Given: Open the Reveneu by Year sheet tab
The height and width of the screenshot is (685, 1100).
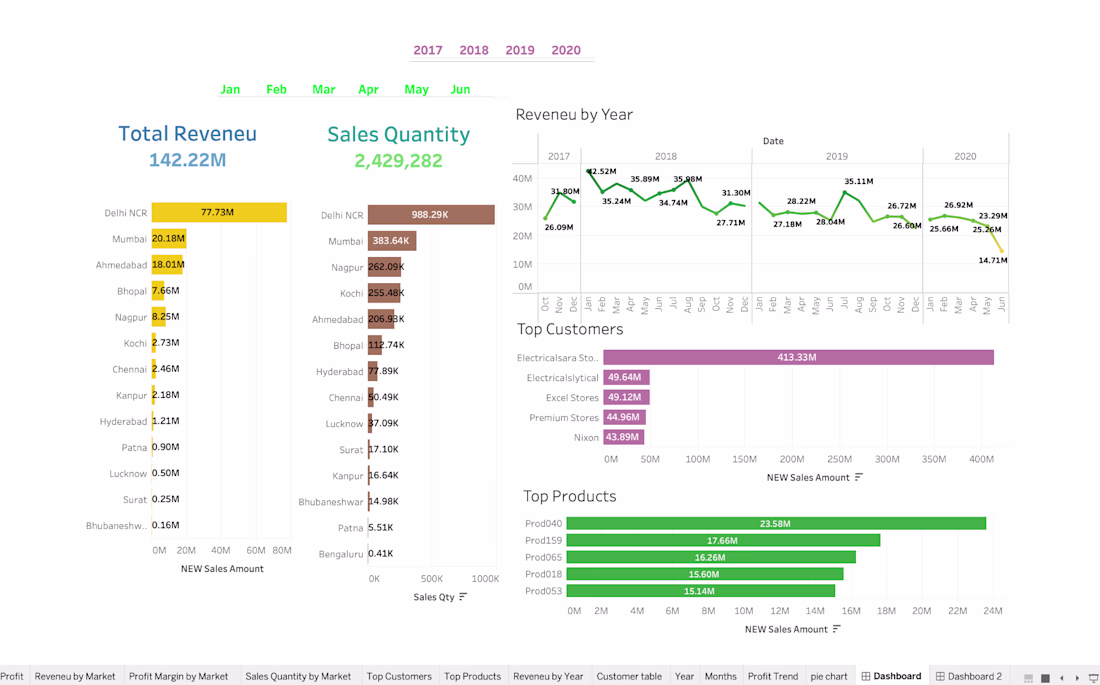Looking at the screenshot, I should pos(548,677).
